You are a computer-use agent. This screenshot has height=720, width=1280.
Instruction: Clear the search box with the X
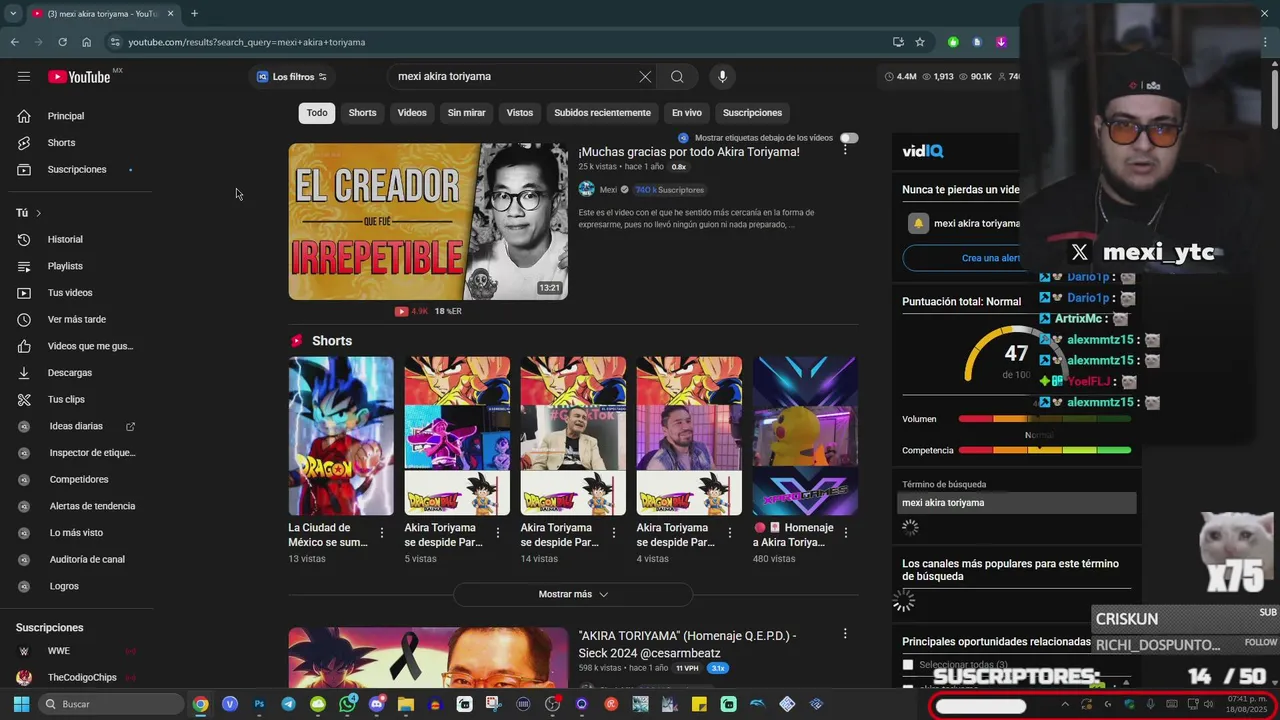[645, 76]
